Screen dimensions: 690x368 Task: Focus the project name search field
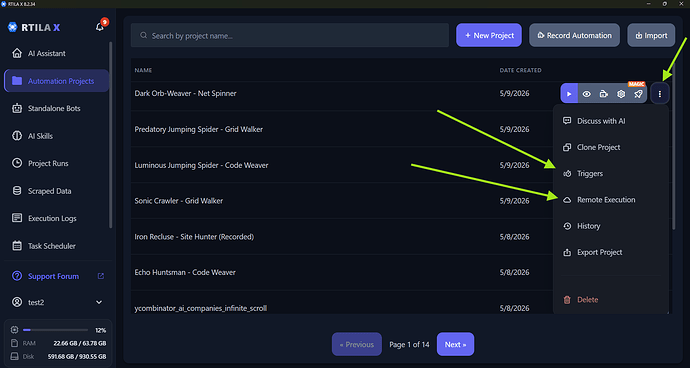pos(290,35)
